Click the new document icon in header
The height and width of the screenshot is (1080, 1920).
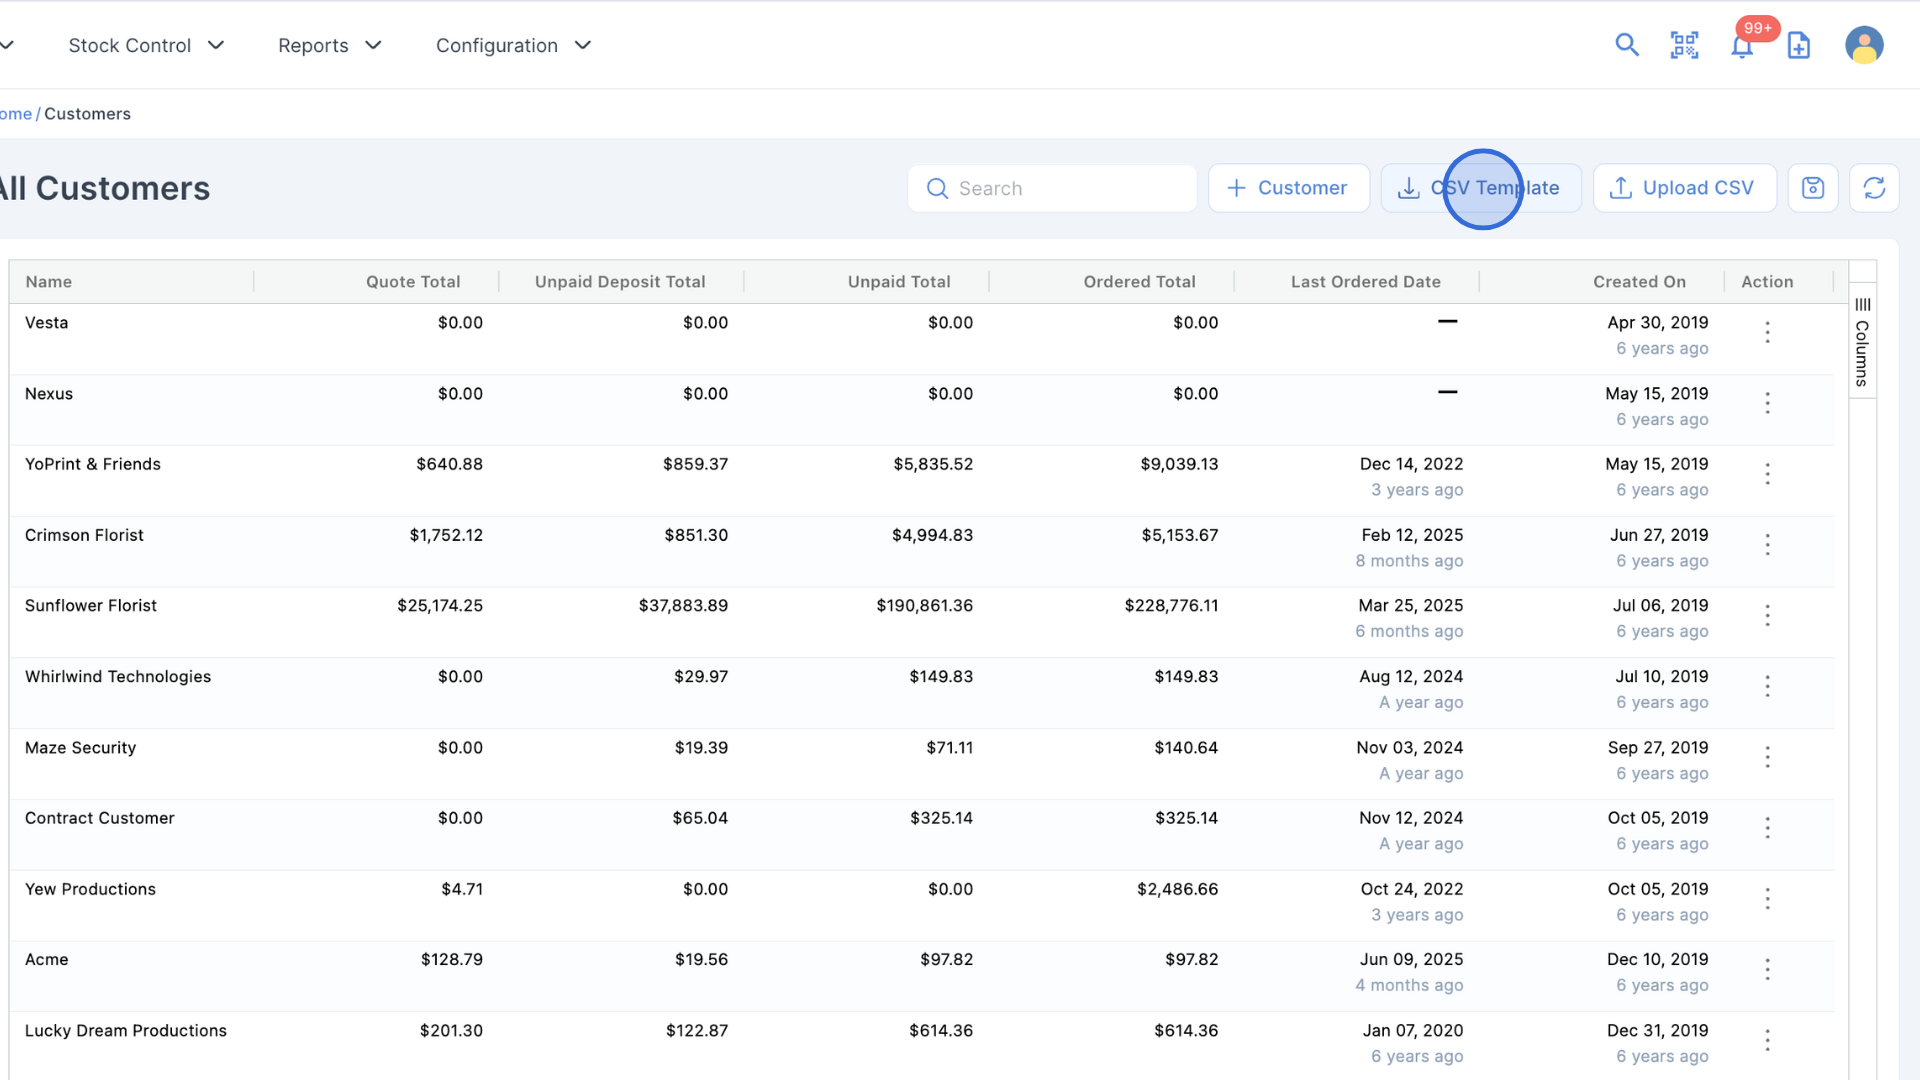1799,45
